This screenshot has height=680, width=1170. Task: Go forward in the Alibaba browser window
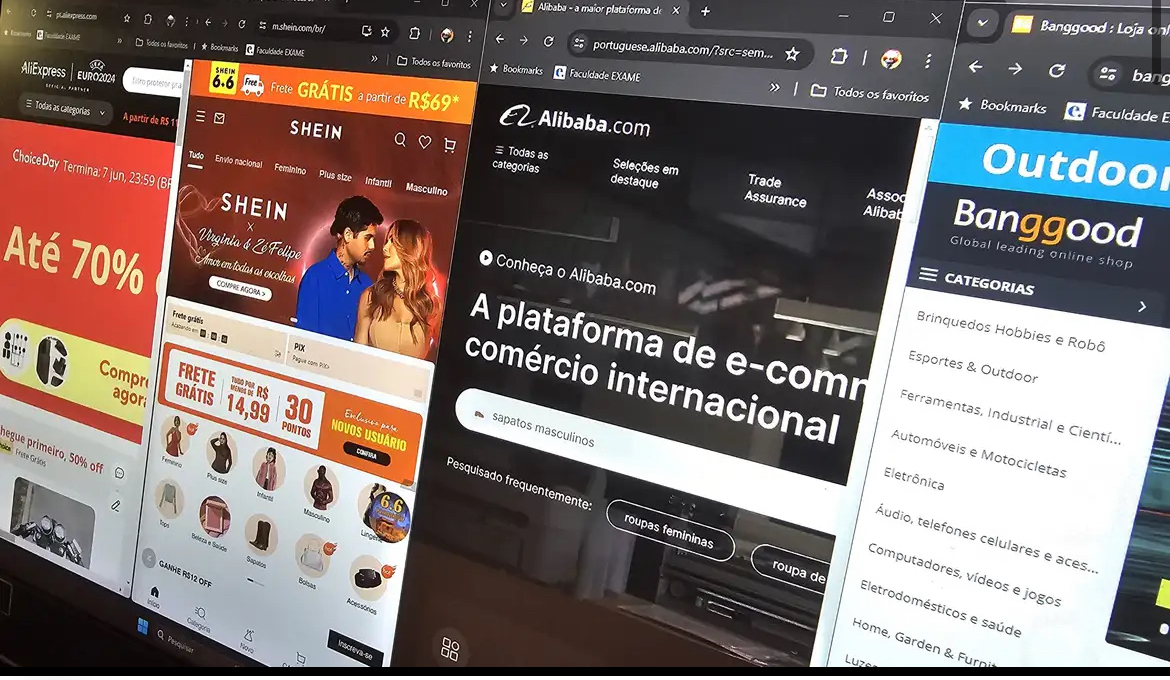524,40
